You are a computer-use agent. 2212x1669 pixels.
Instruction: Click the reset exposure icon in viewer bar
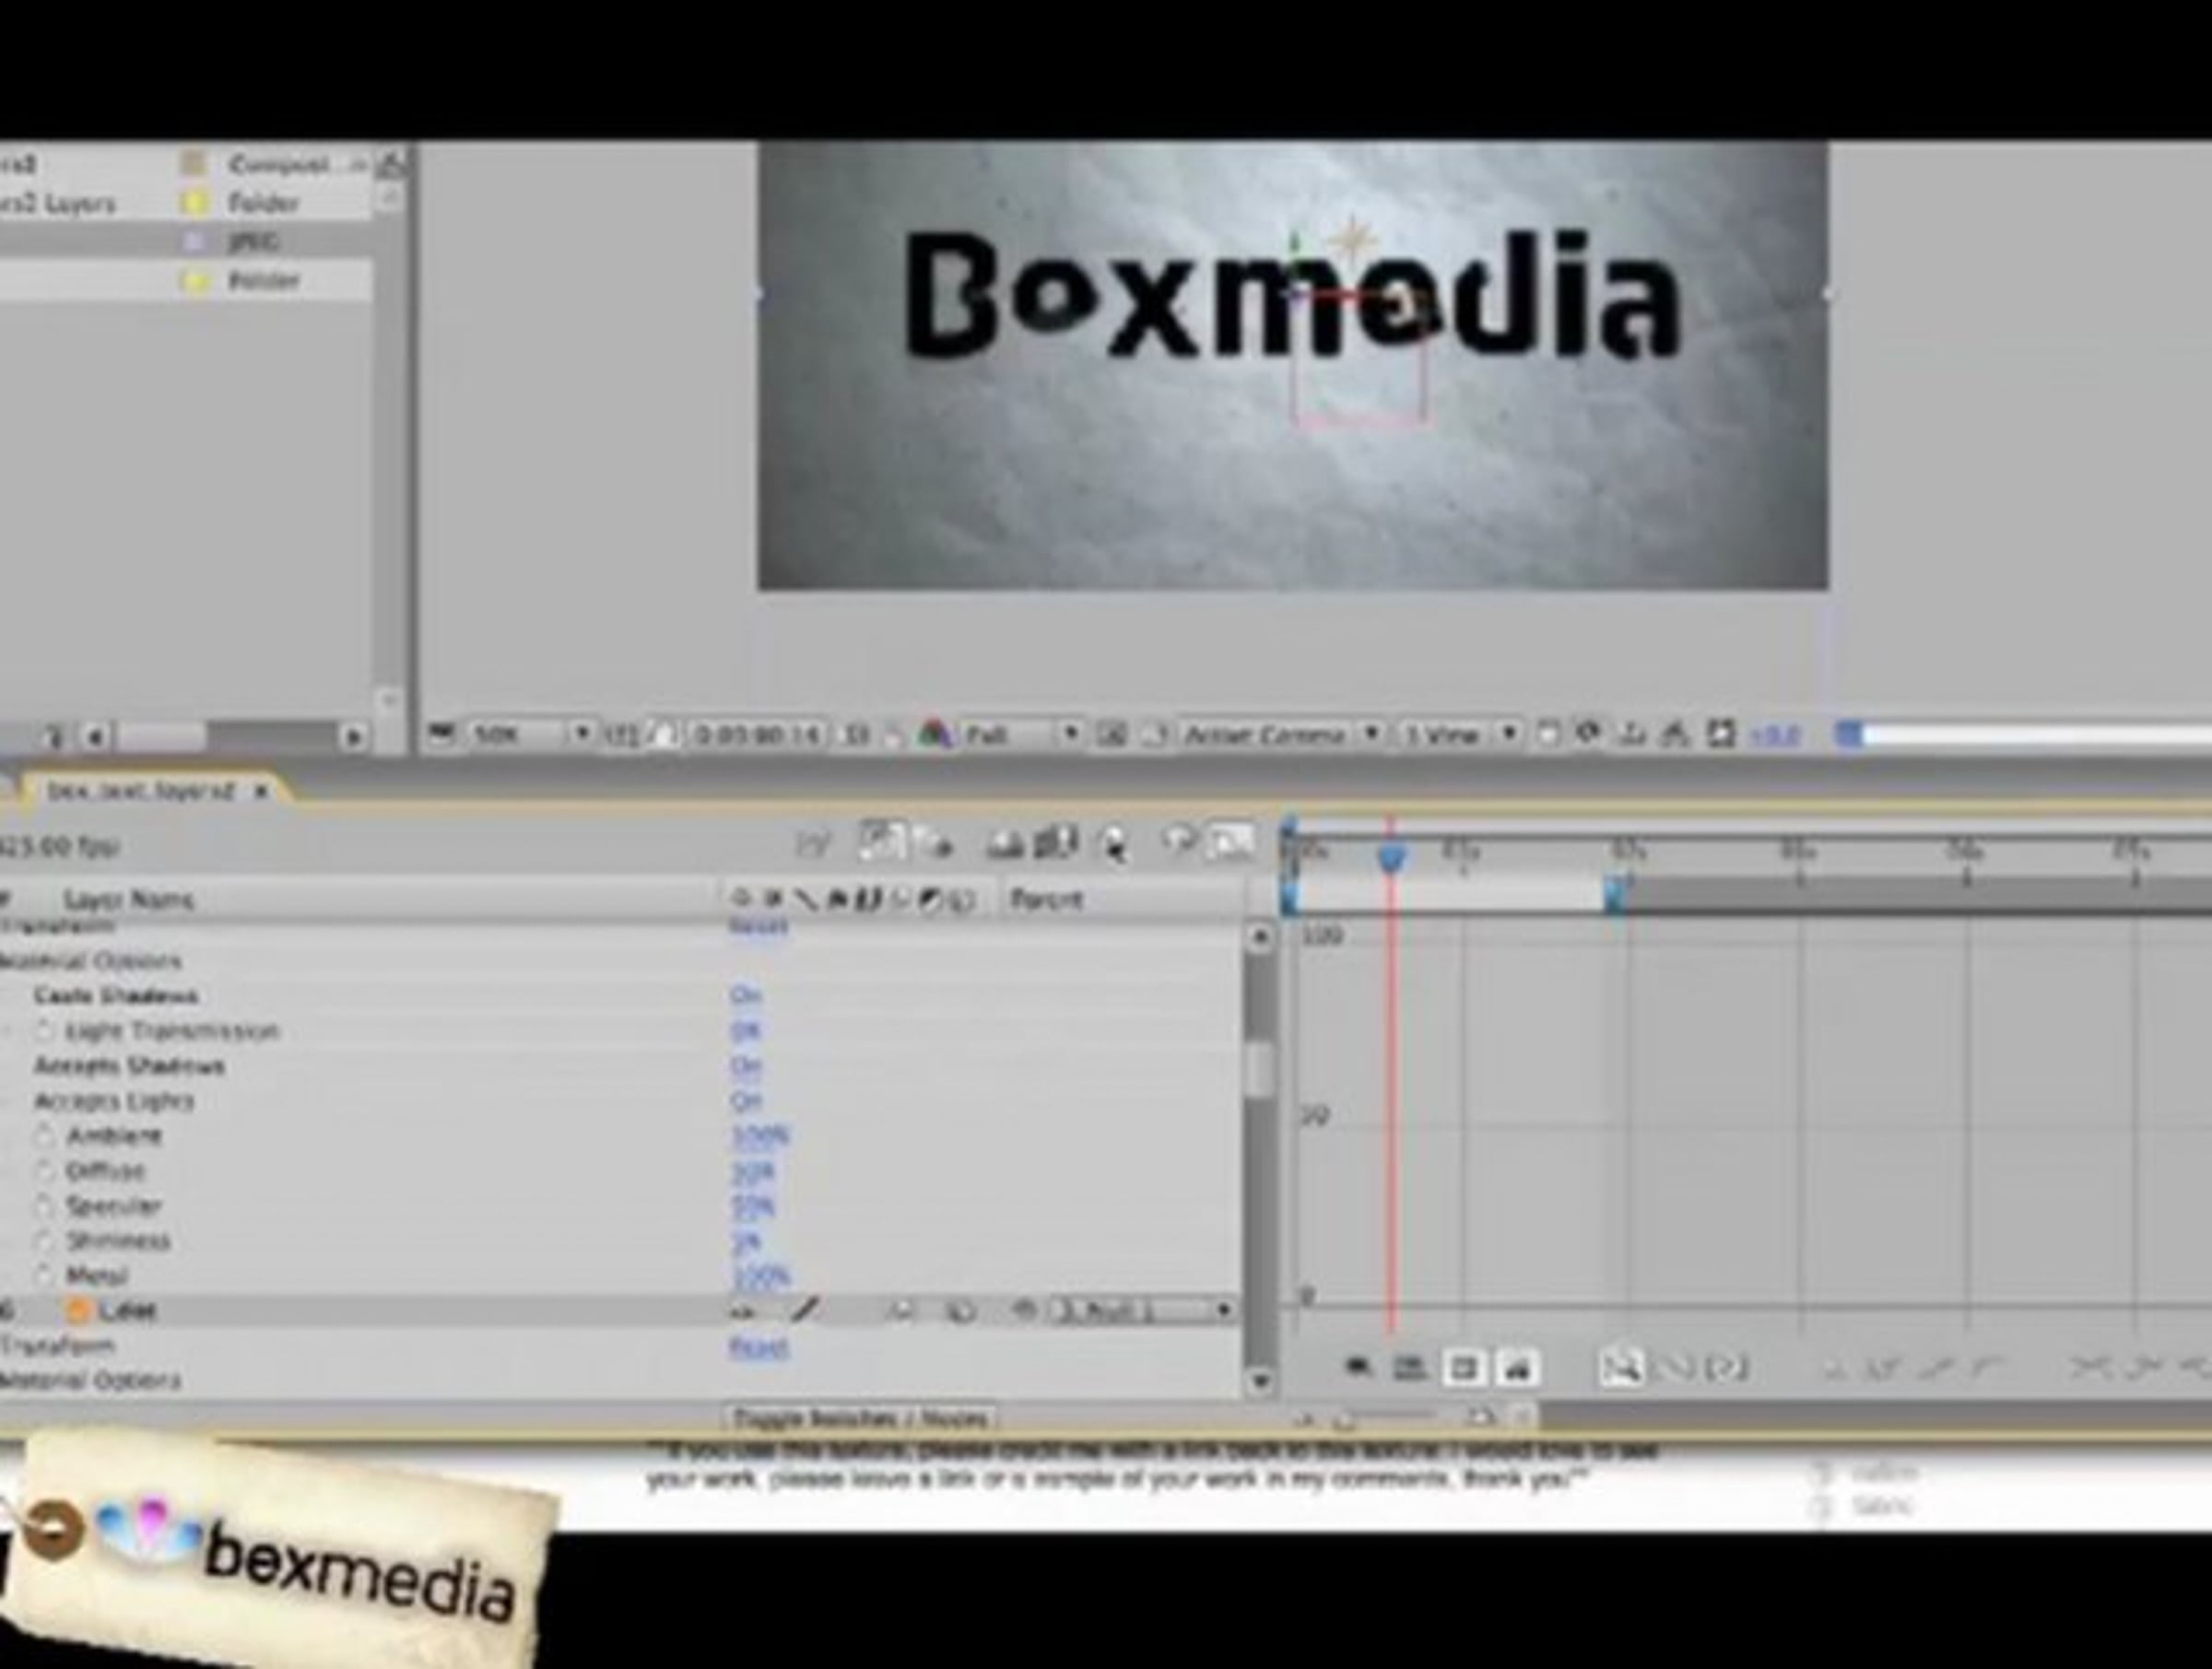1720,735
